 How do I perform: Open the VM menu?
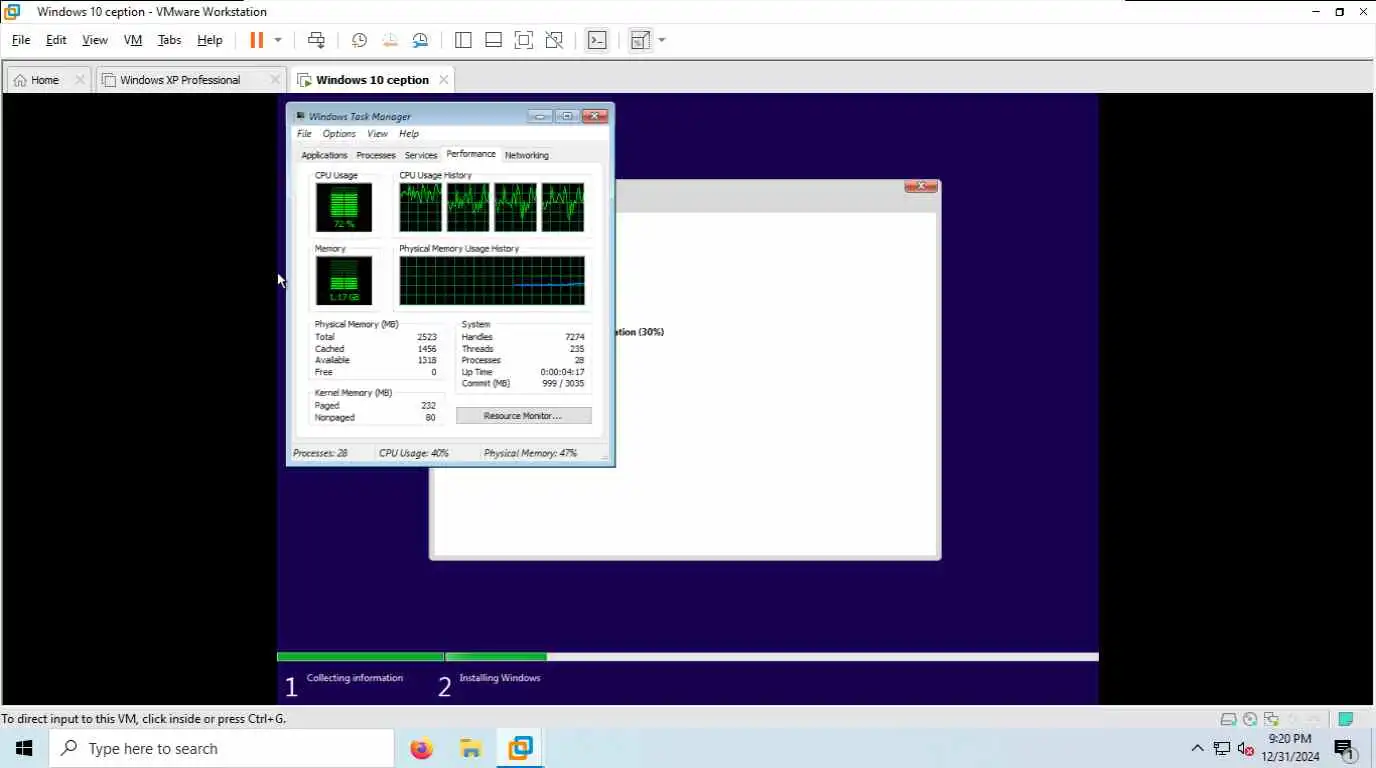point(133,40)
